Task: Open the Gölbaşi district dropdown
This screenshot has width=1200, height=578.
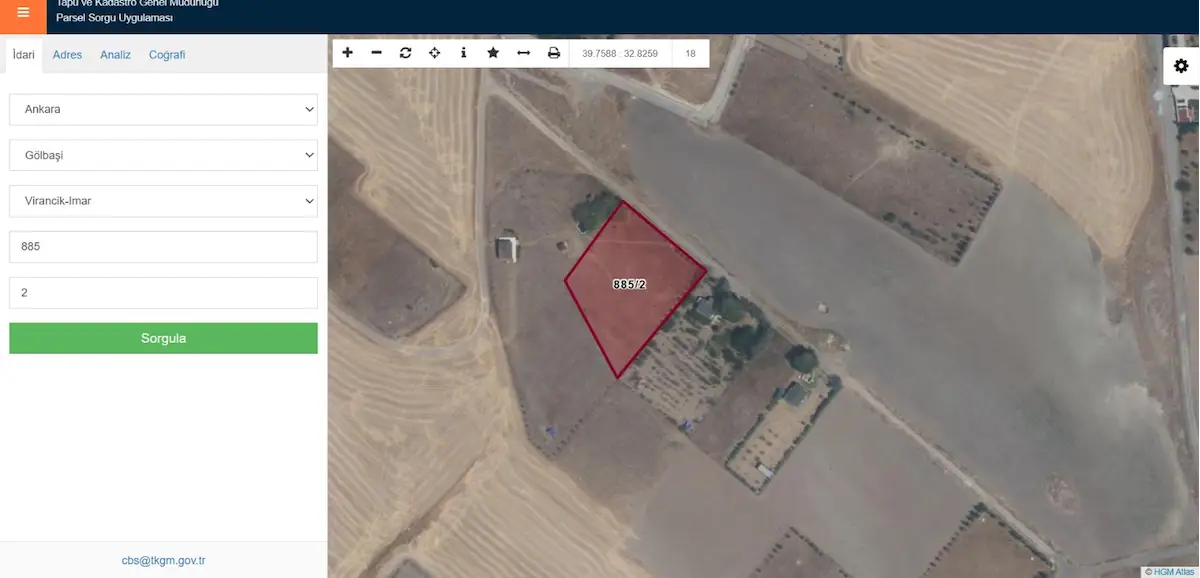Action: [x=163, y=155]
